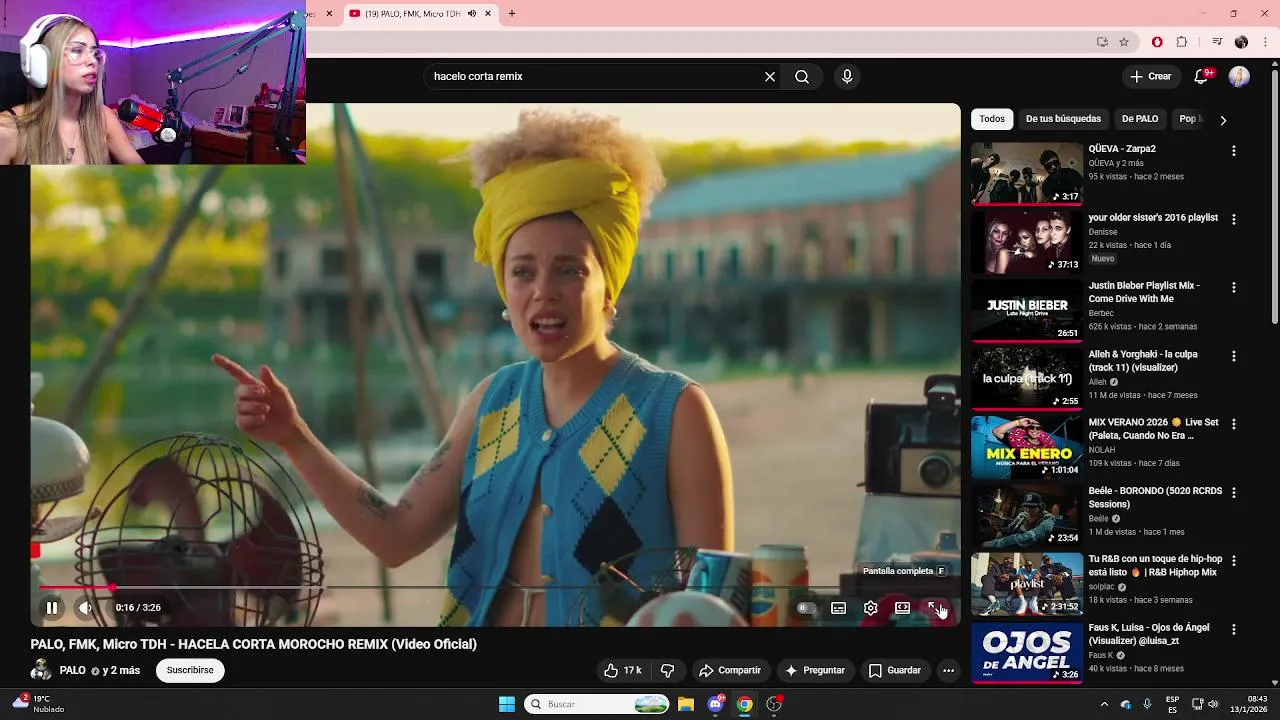Toggle the autoplay switch in player
Image resolution: width=1280 pixels, height=720 pixels.
[x=806, y=608]
